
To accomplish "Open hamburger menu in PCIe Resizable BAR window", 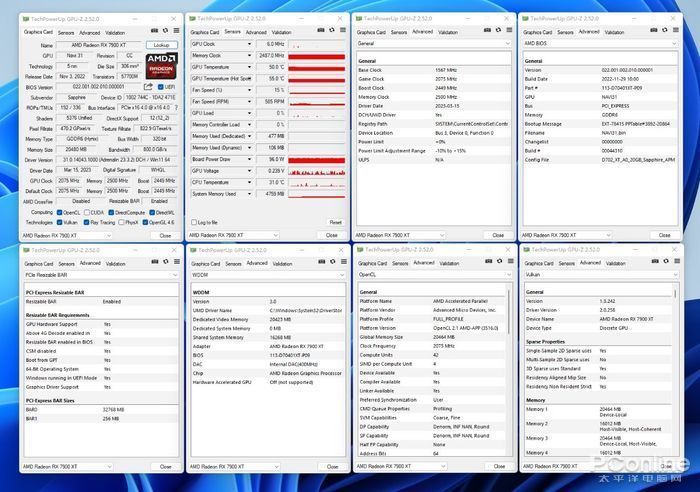I will click(x=177, y=262).
